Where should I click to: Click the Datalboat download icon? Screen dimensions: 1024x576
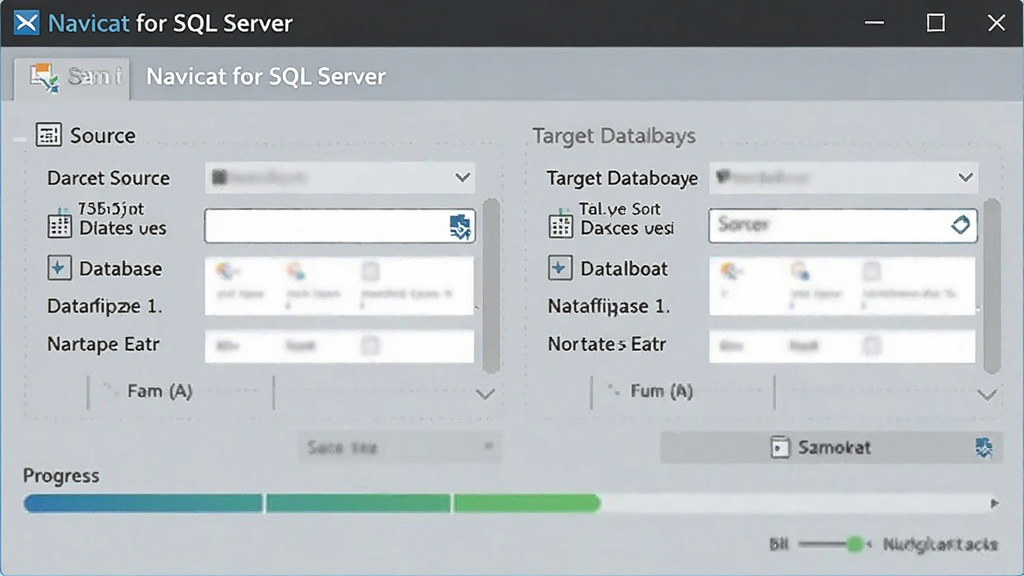point(560,268)
